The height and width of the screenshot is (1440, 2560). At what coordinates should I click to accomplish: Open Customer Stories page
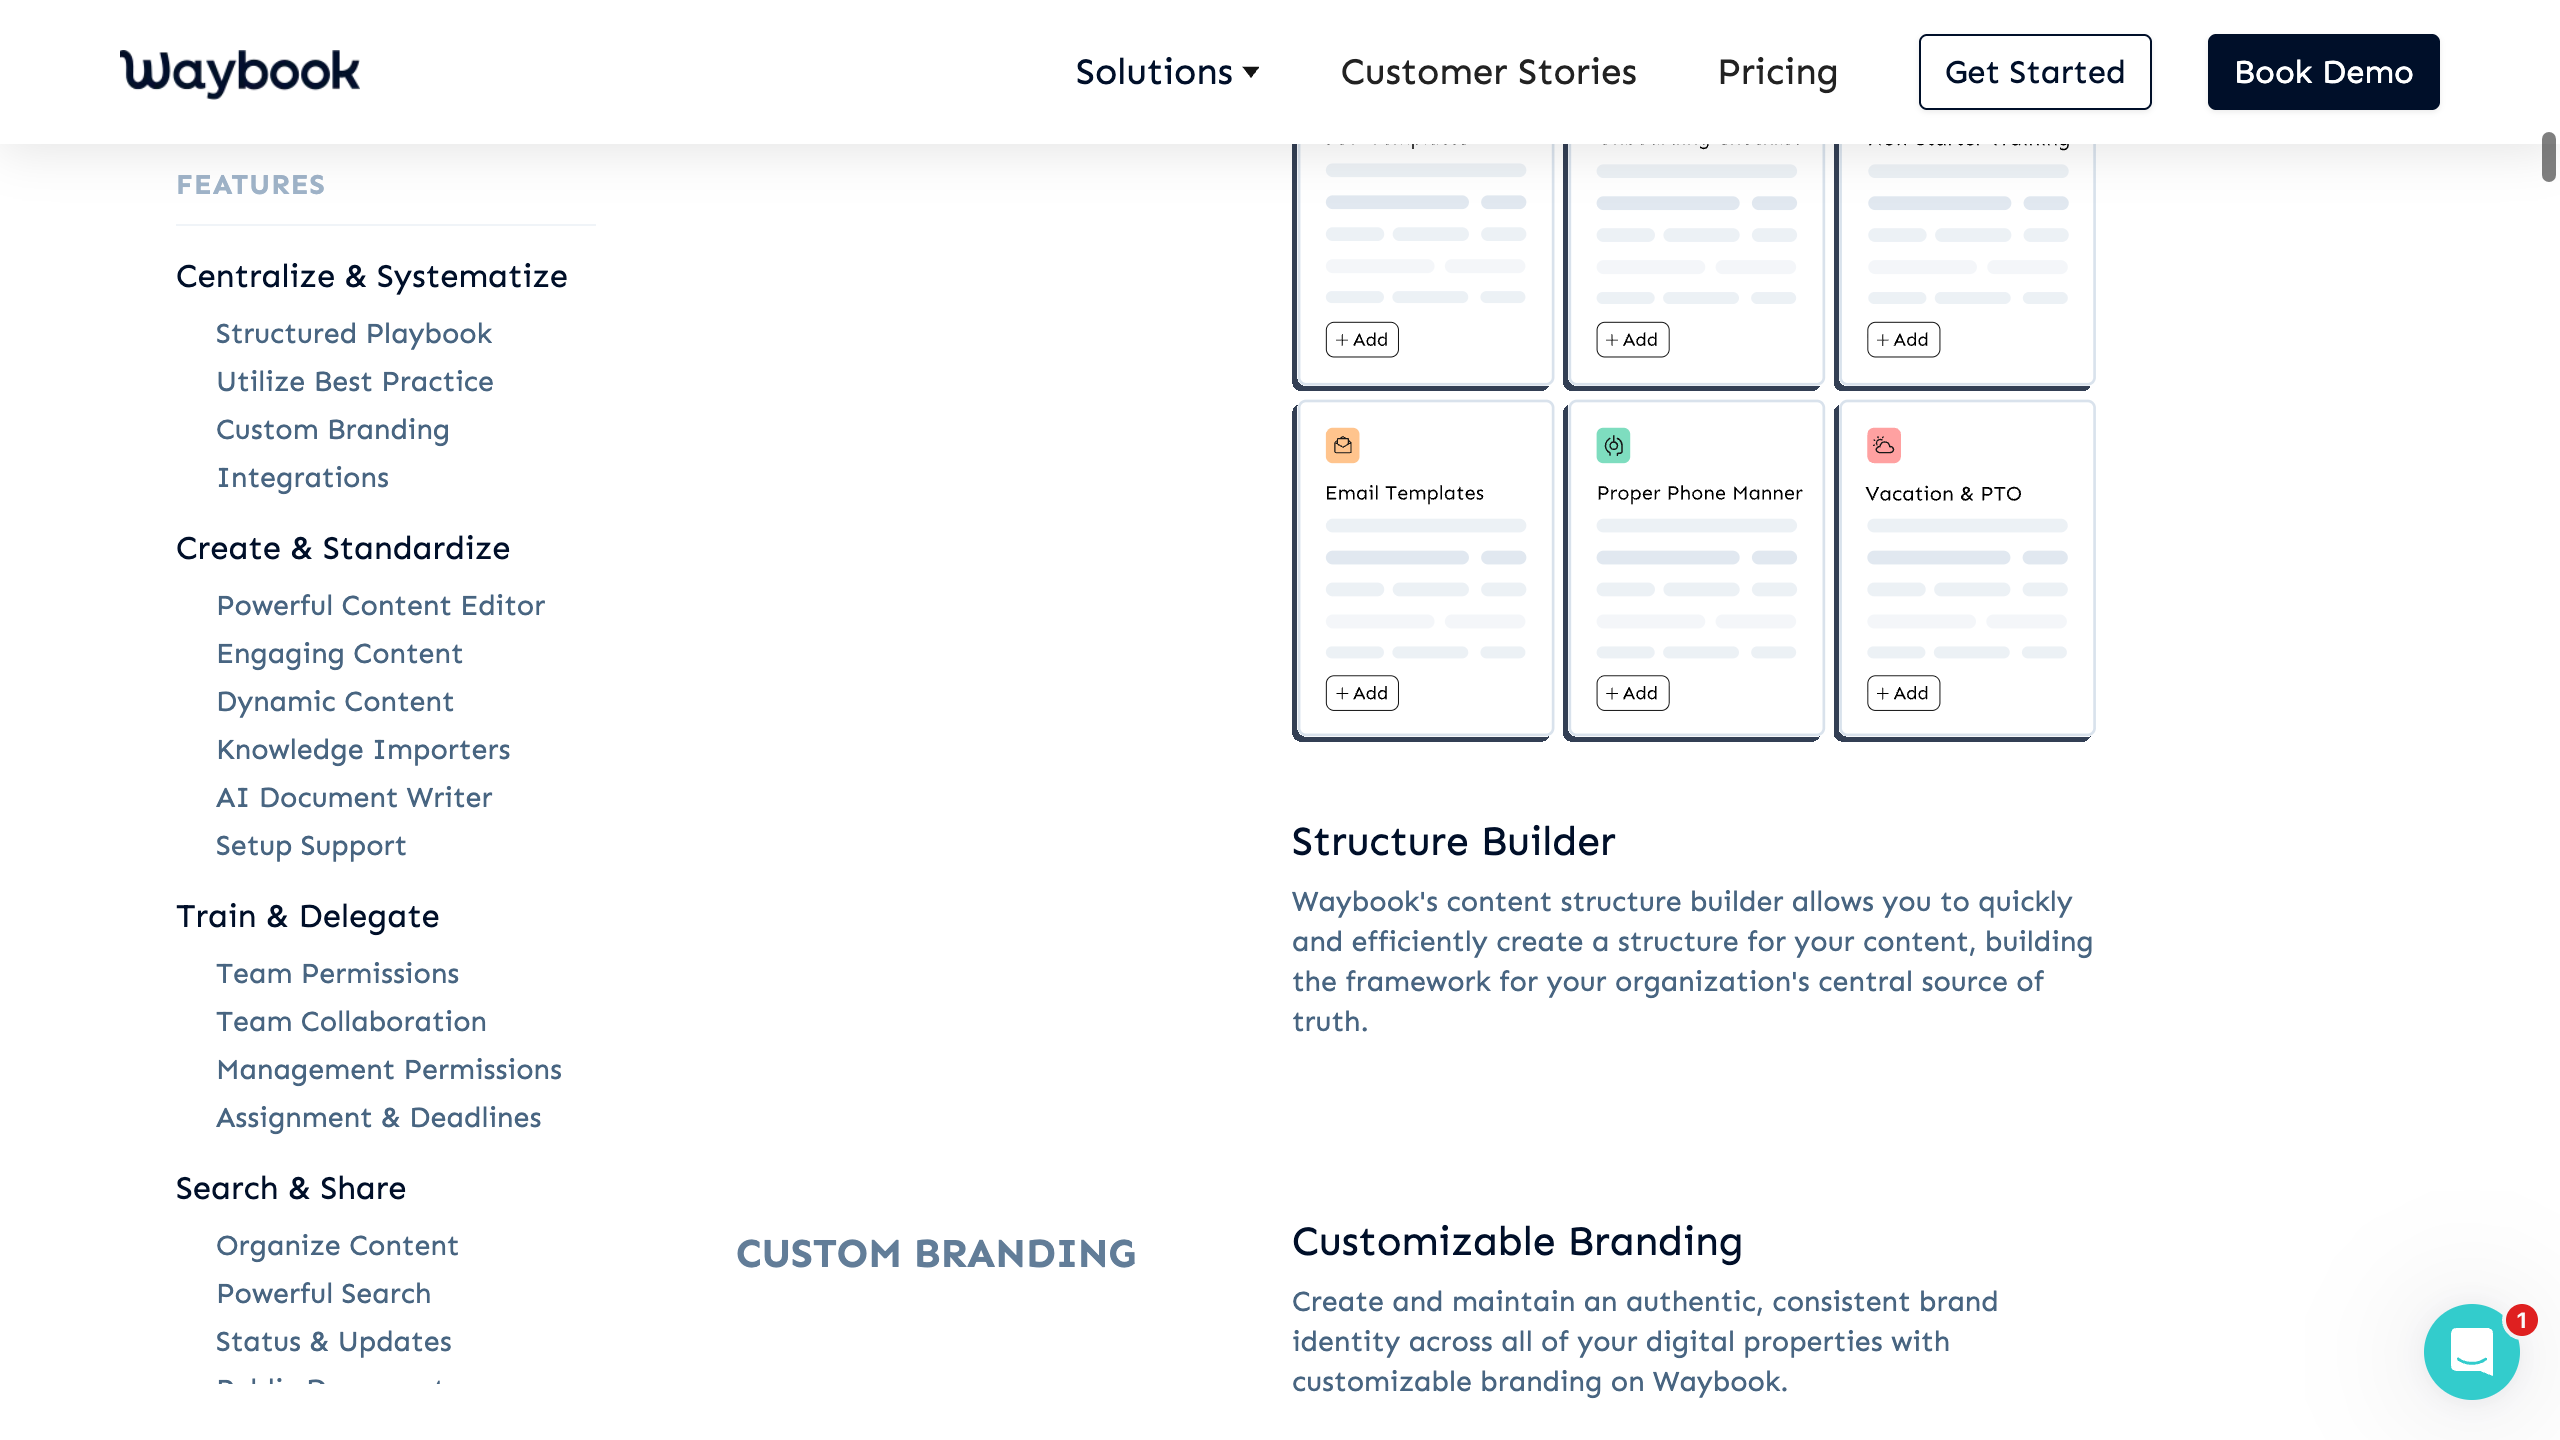pos(1488,72)
